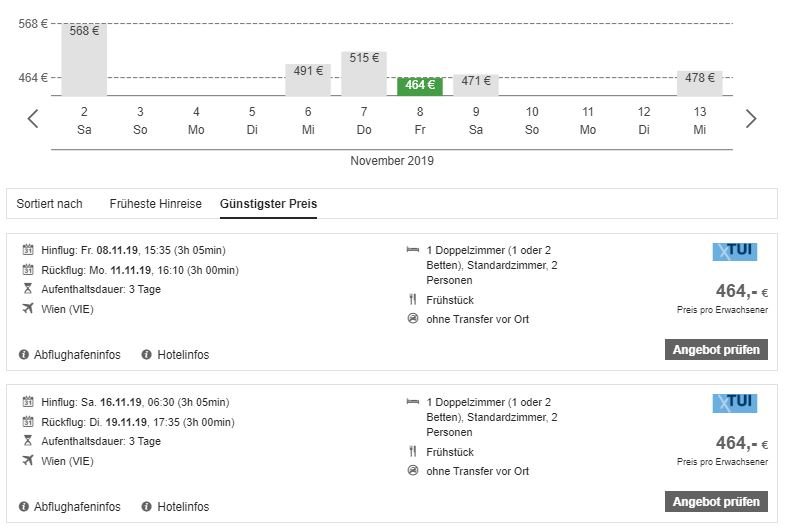Click info icon beside first Hotelinfos
Screen dimensions: 786x529
[147, 355]
